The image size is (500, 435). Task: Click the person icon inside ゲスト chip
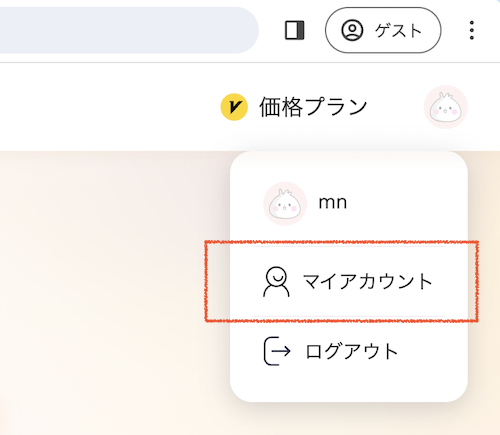352,30
